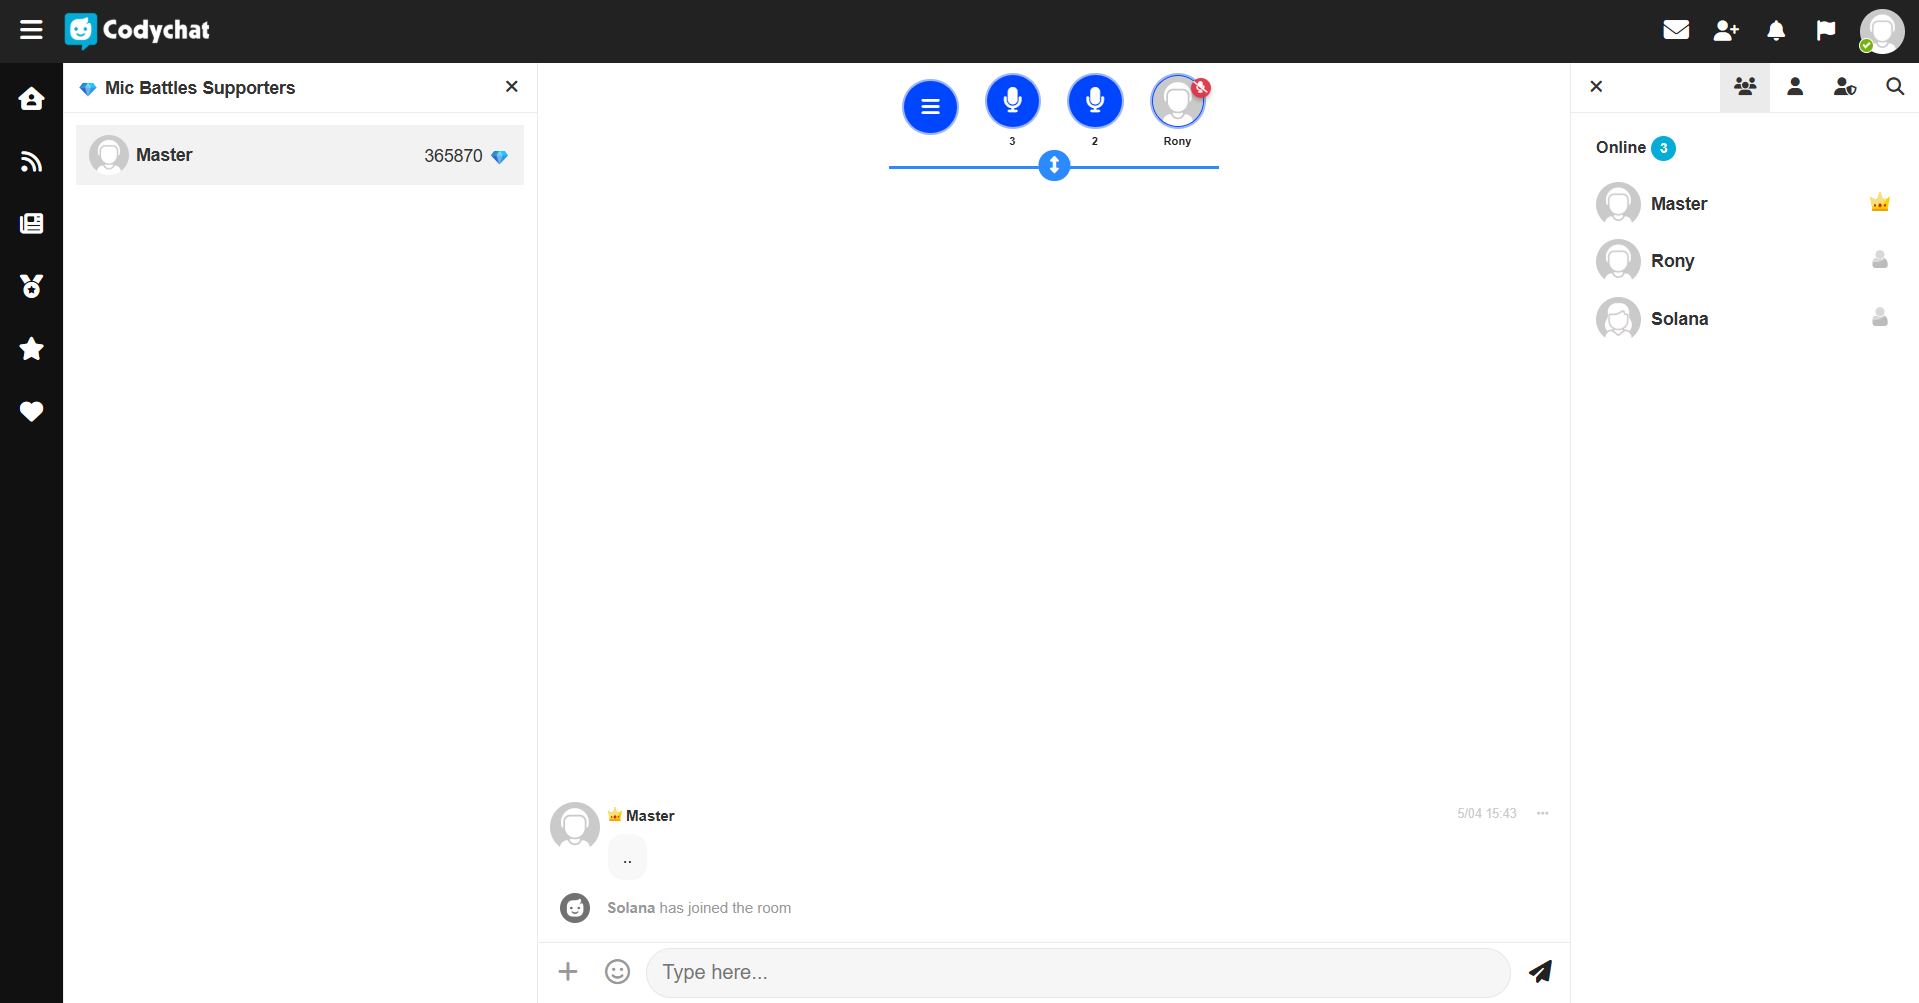Switch to the online users list tab
The height and width of the screenshot is (1003, 1919).
pos(1745,87)
